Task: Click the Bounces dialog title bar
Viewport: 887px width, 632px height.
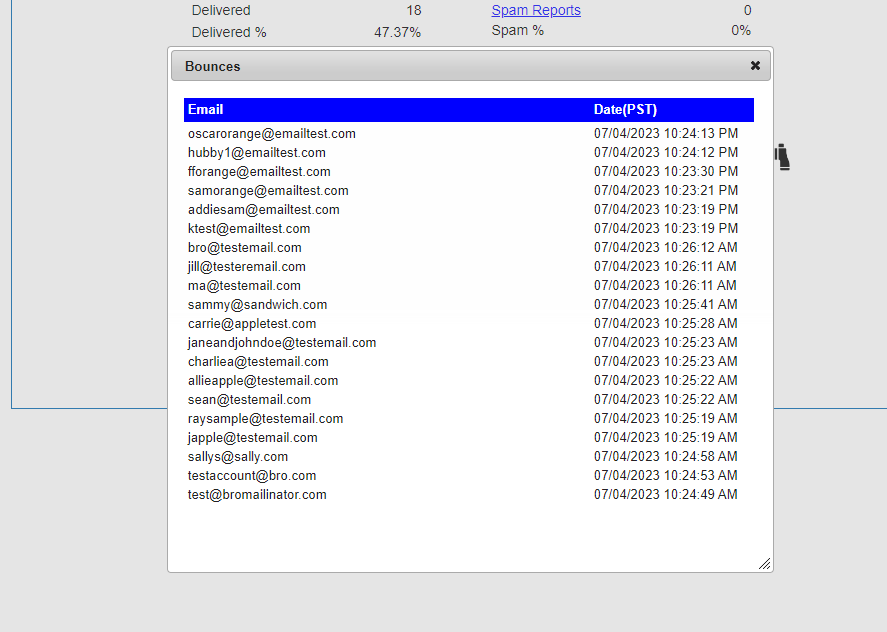Action: (x=471, y=66)
